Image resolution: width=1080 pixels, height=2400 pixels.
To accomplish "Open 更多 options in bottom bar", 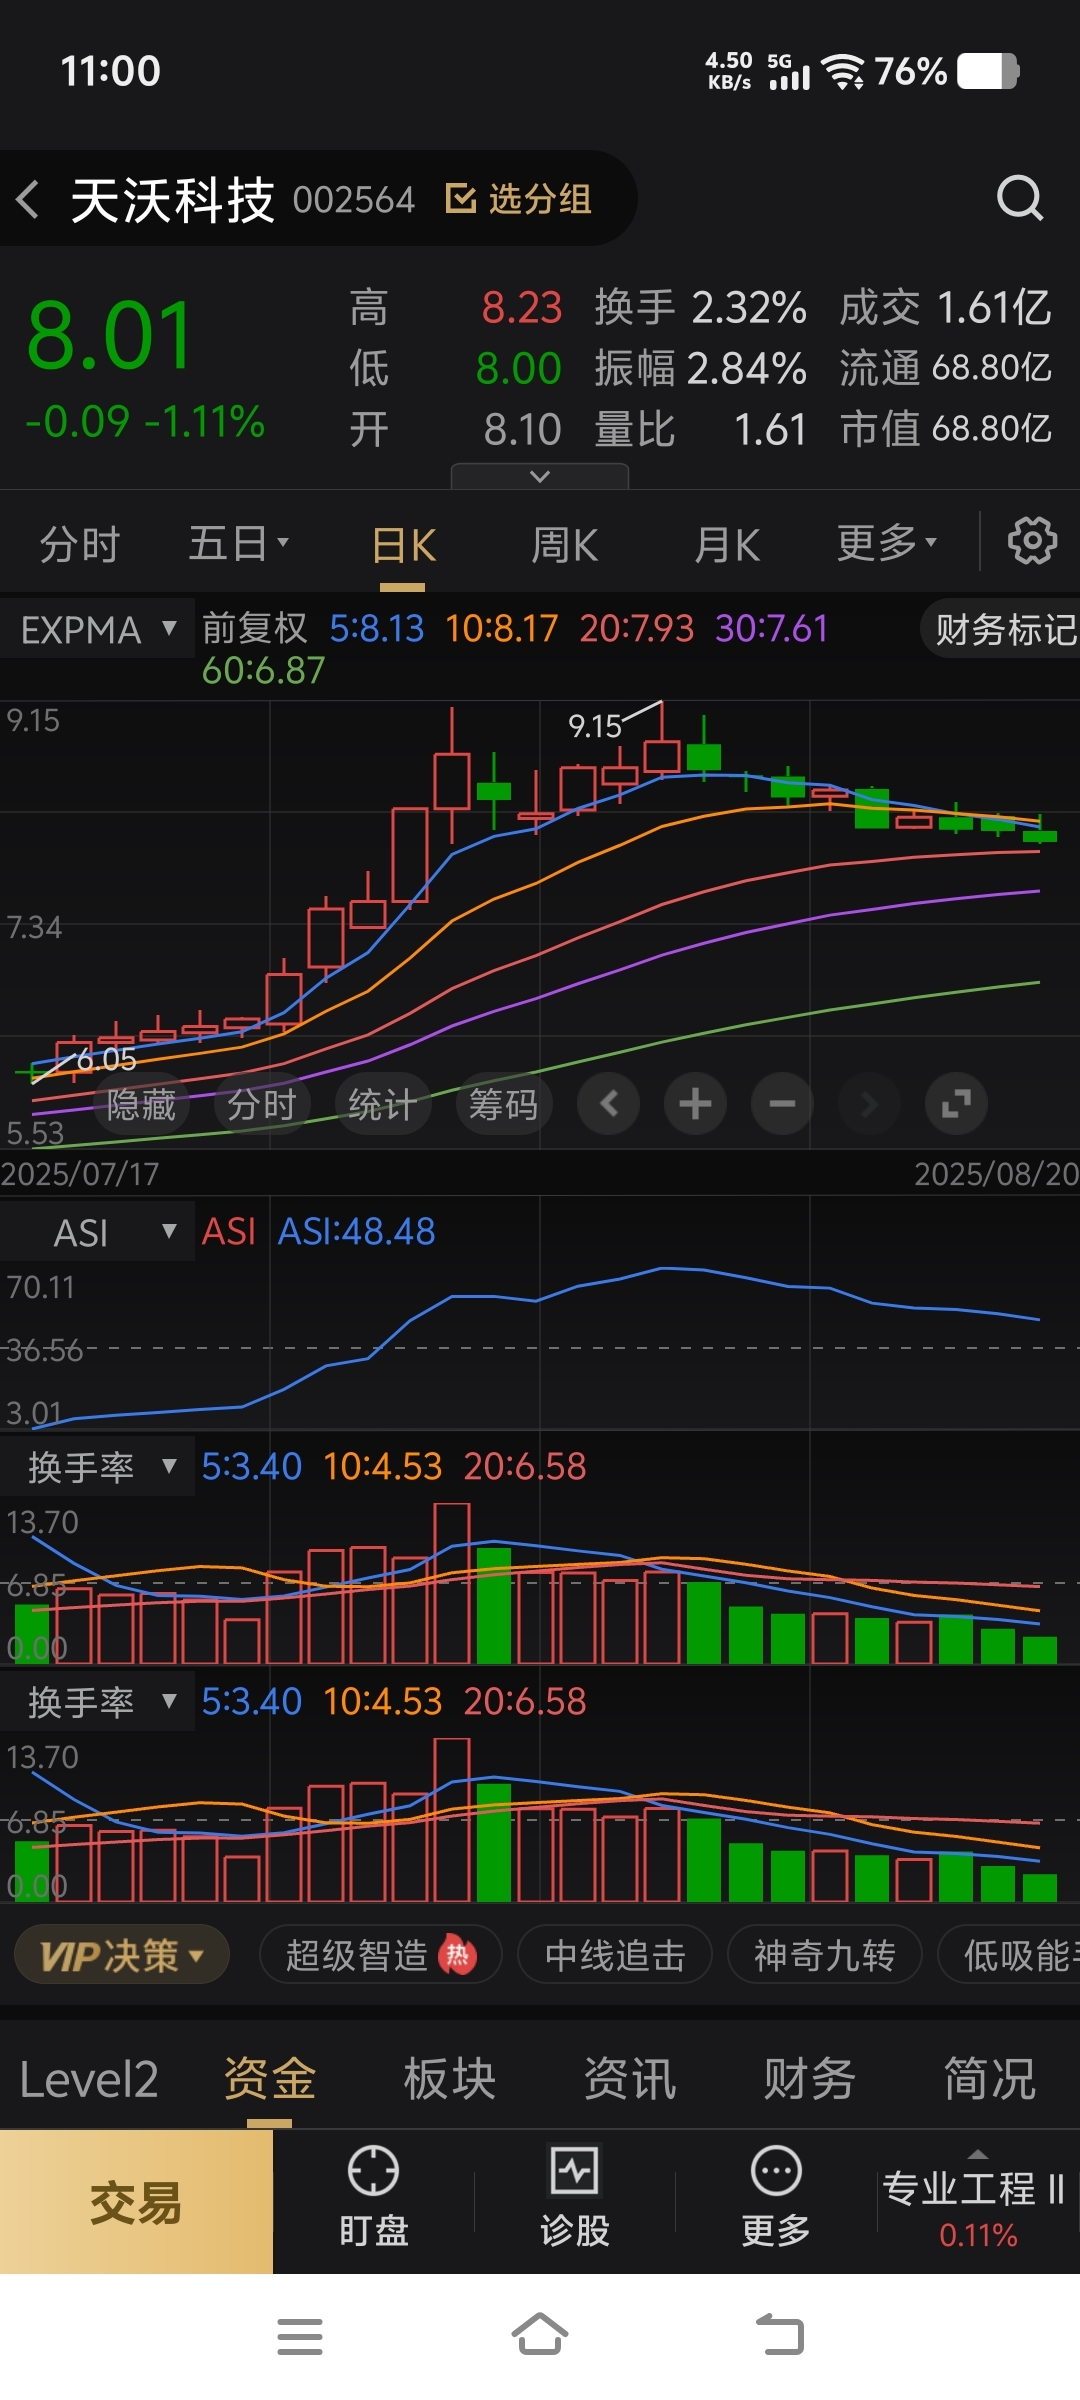I will point(776,2197).
